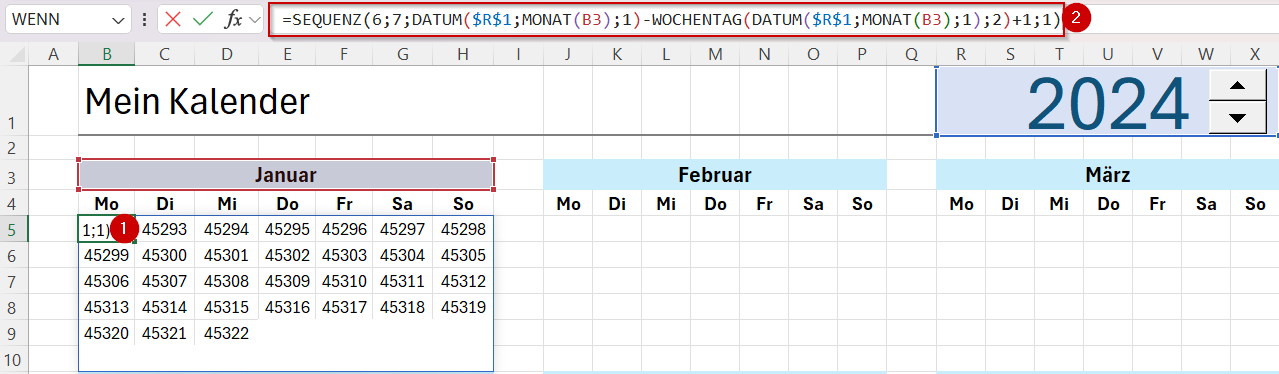Image resolution: width=1279 pixels, height=374 pixels.
Task: Select the März month header
Action: (x=1107, y=175)
